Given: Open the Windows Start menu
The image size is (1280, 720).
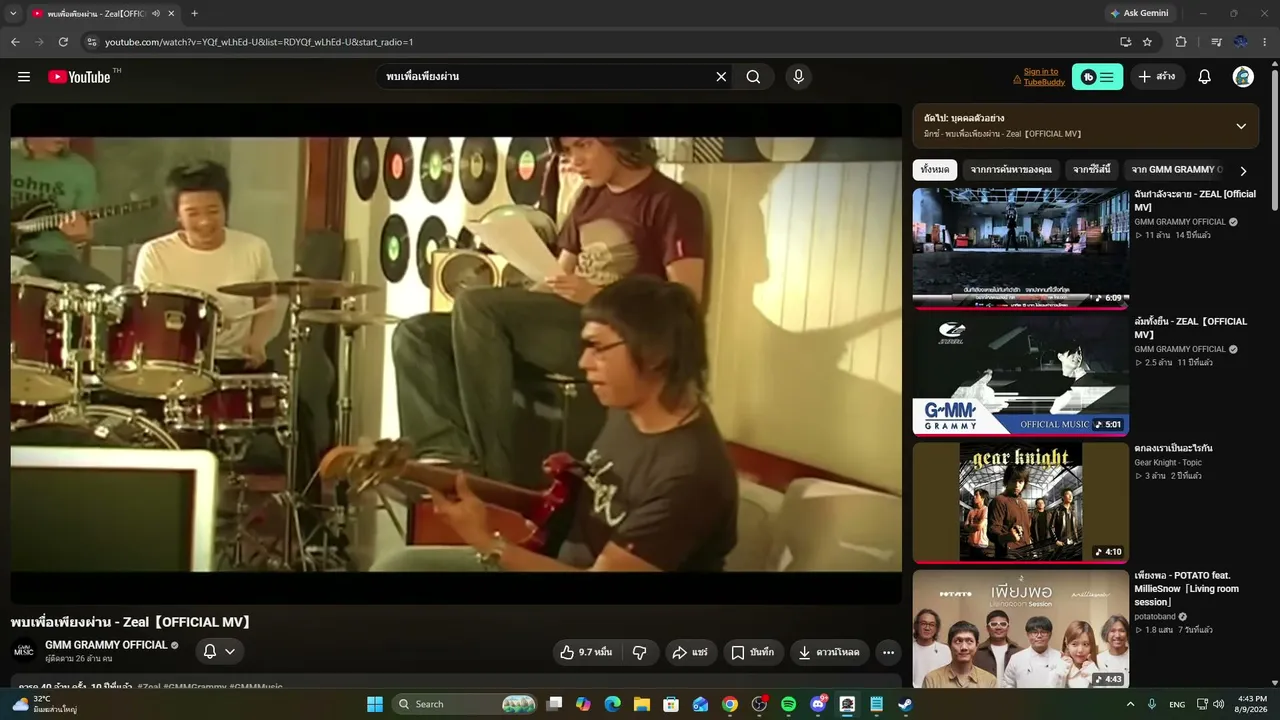Looking at the screenshot, I should (x=375, y=704).
